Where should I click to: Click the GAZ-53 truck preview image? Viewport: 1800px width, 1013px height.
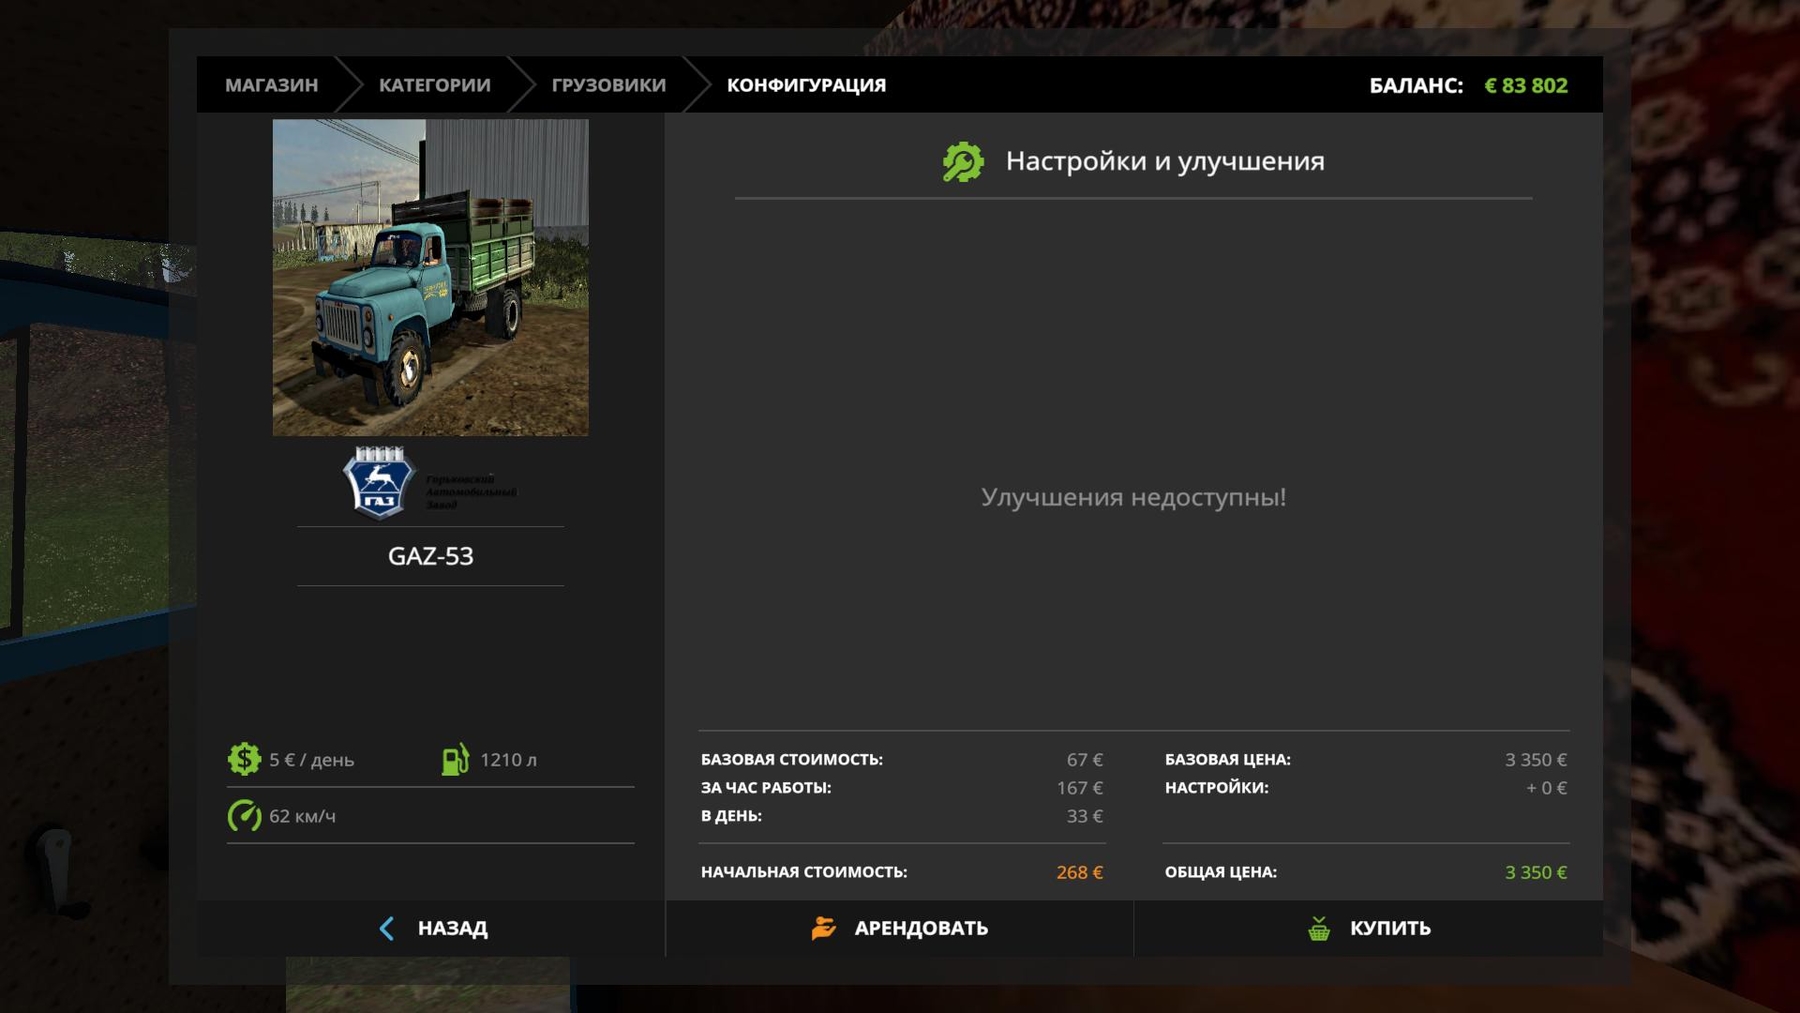[430, 277]
